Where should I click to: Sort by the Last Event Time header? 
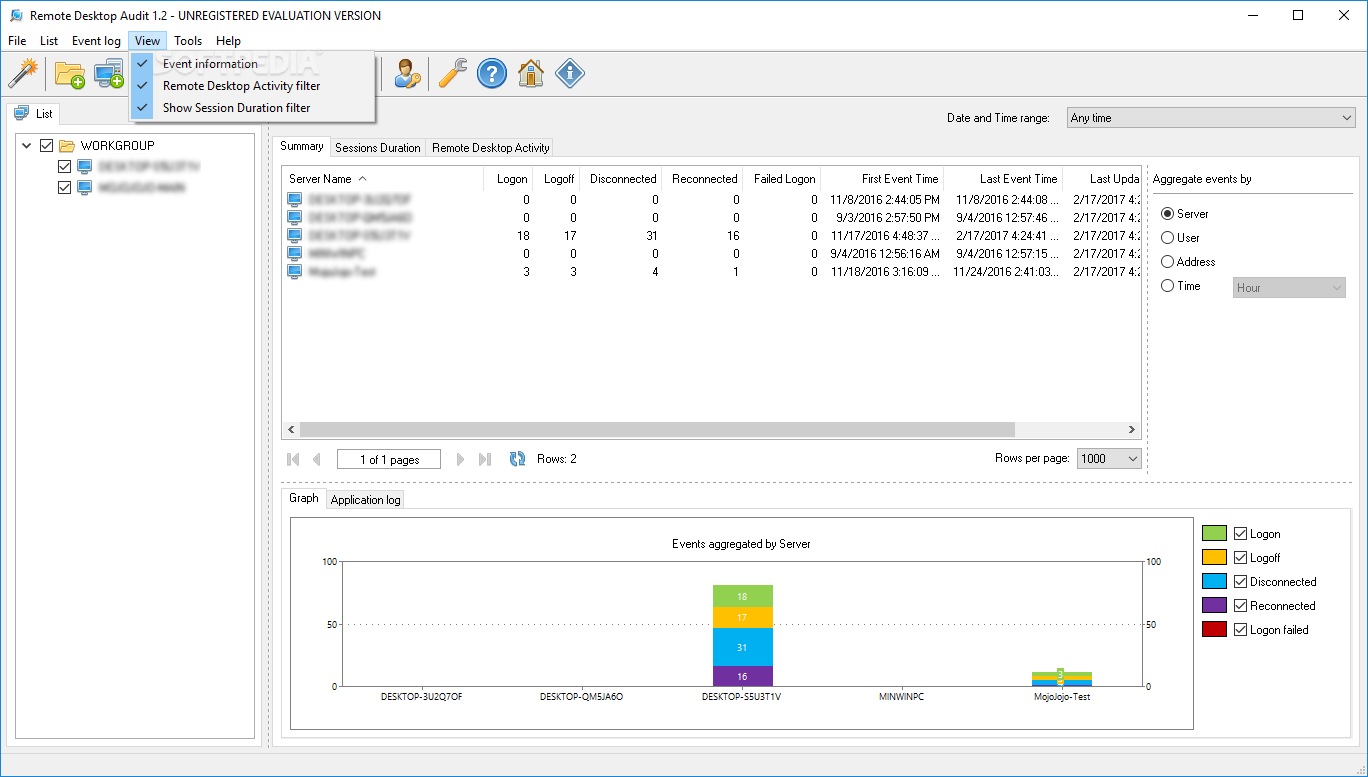[x=1003, y=179]
